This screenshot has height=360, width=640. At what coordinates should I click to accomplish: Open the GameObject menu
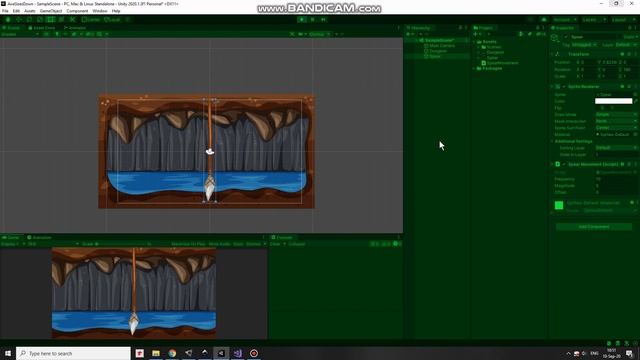(51, 11)
